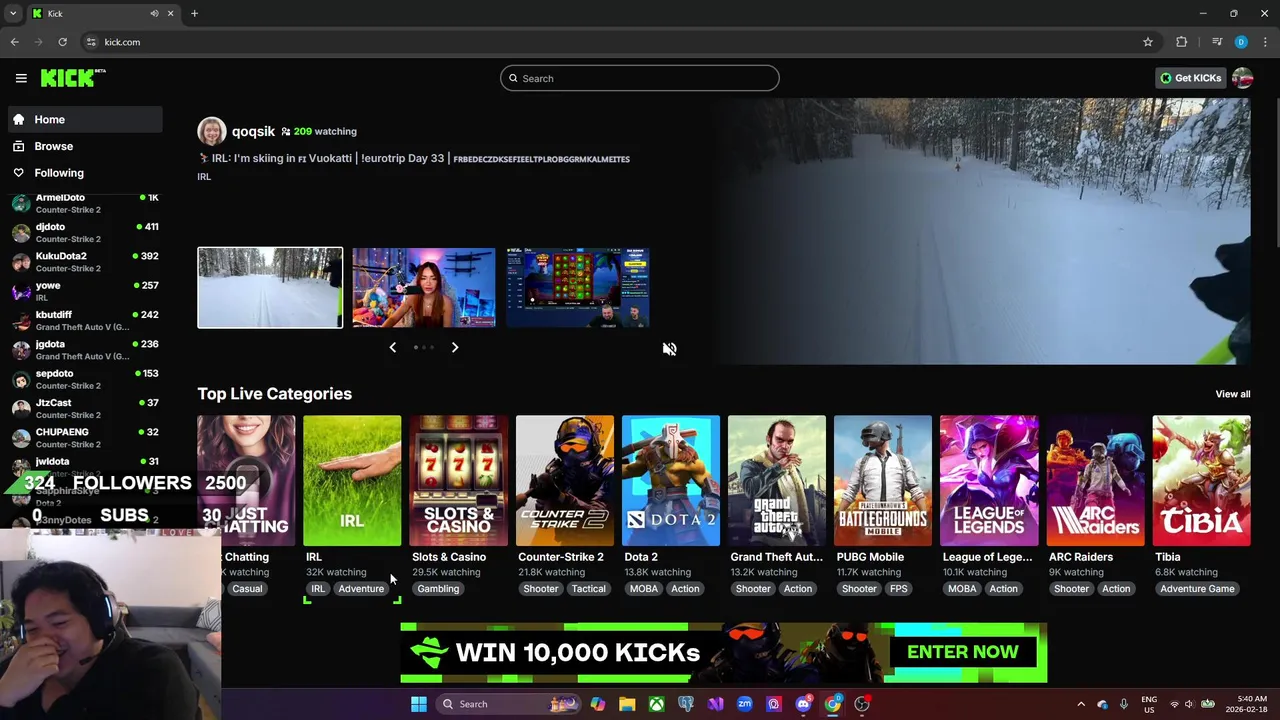Open the Tibia category card

tap(1201, 481)
